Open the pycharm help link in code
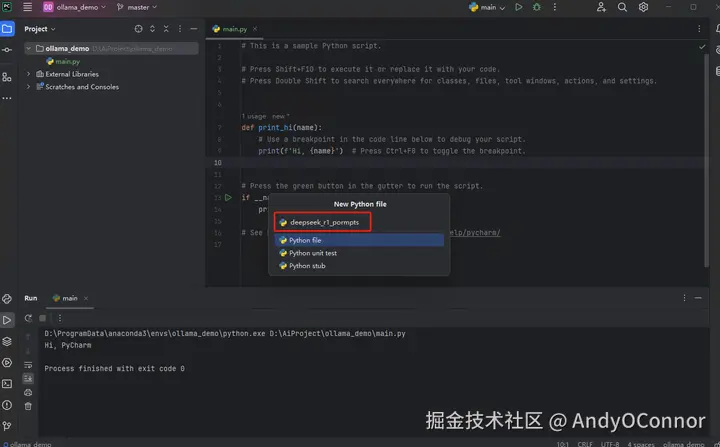Viewport: 720px width, 447px height. (x=475, y=233)
